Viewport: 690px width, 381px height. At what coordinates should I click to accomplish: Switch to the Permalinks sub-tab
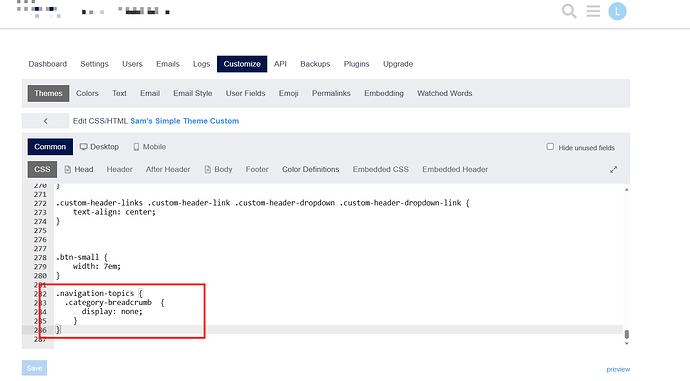[331, 93]
